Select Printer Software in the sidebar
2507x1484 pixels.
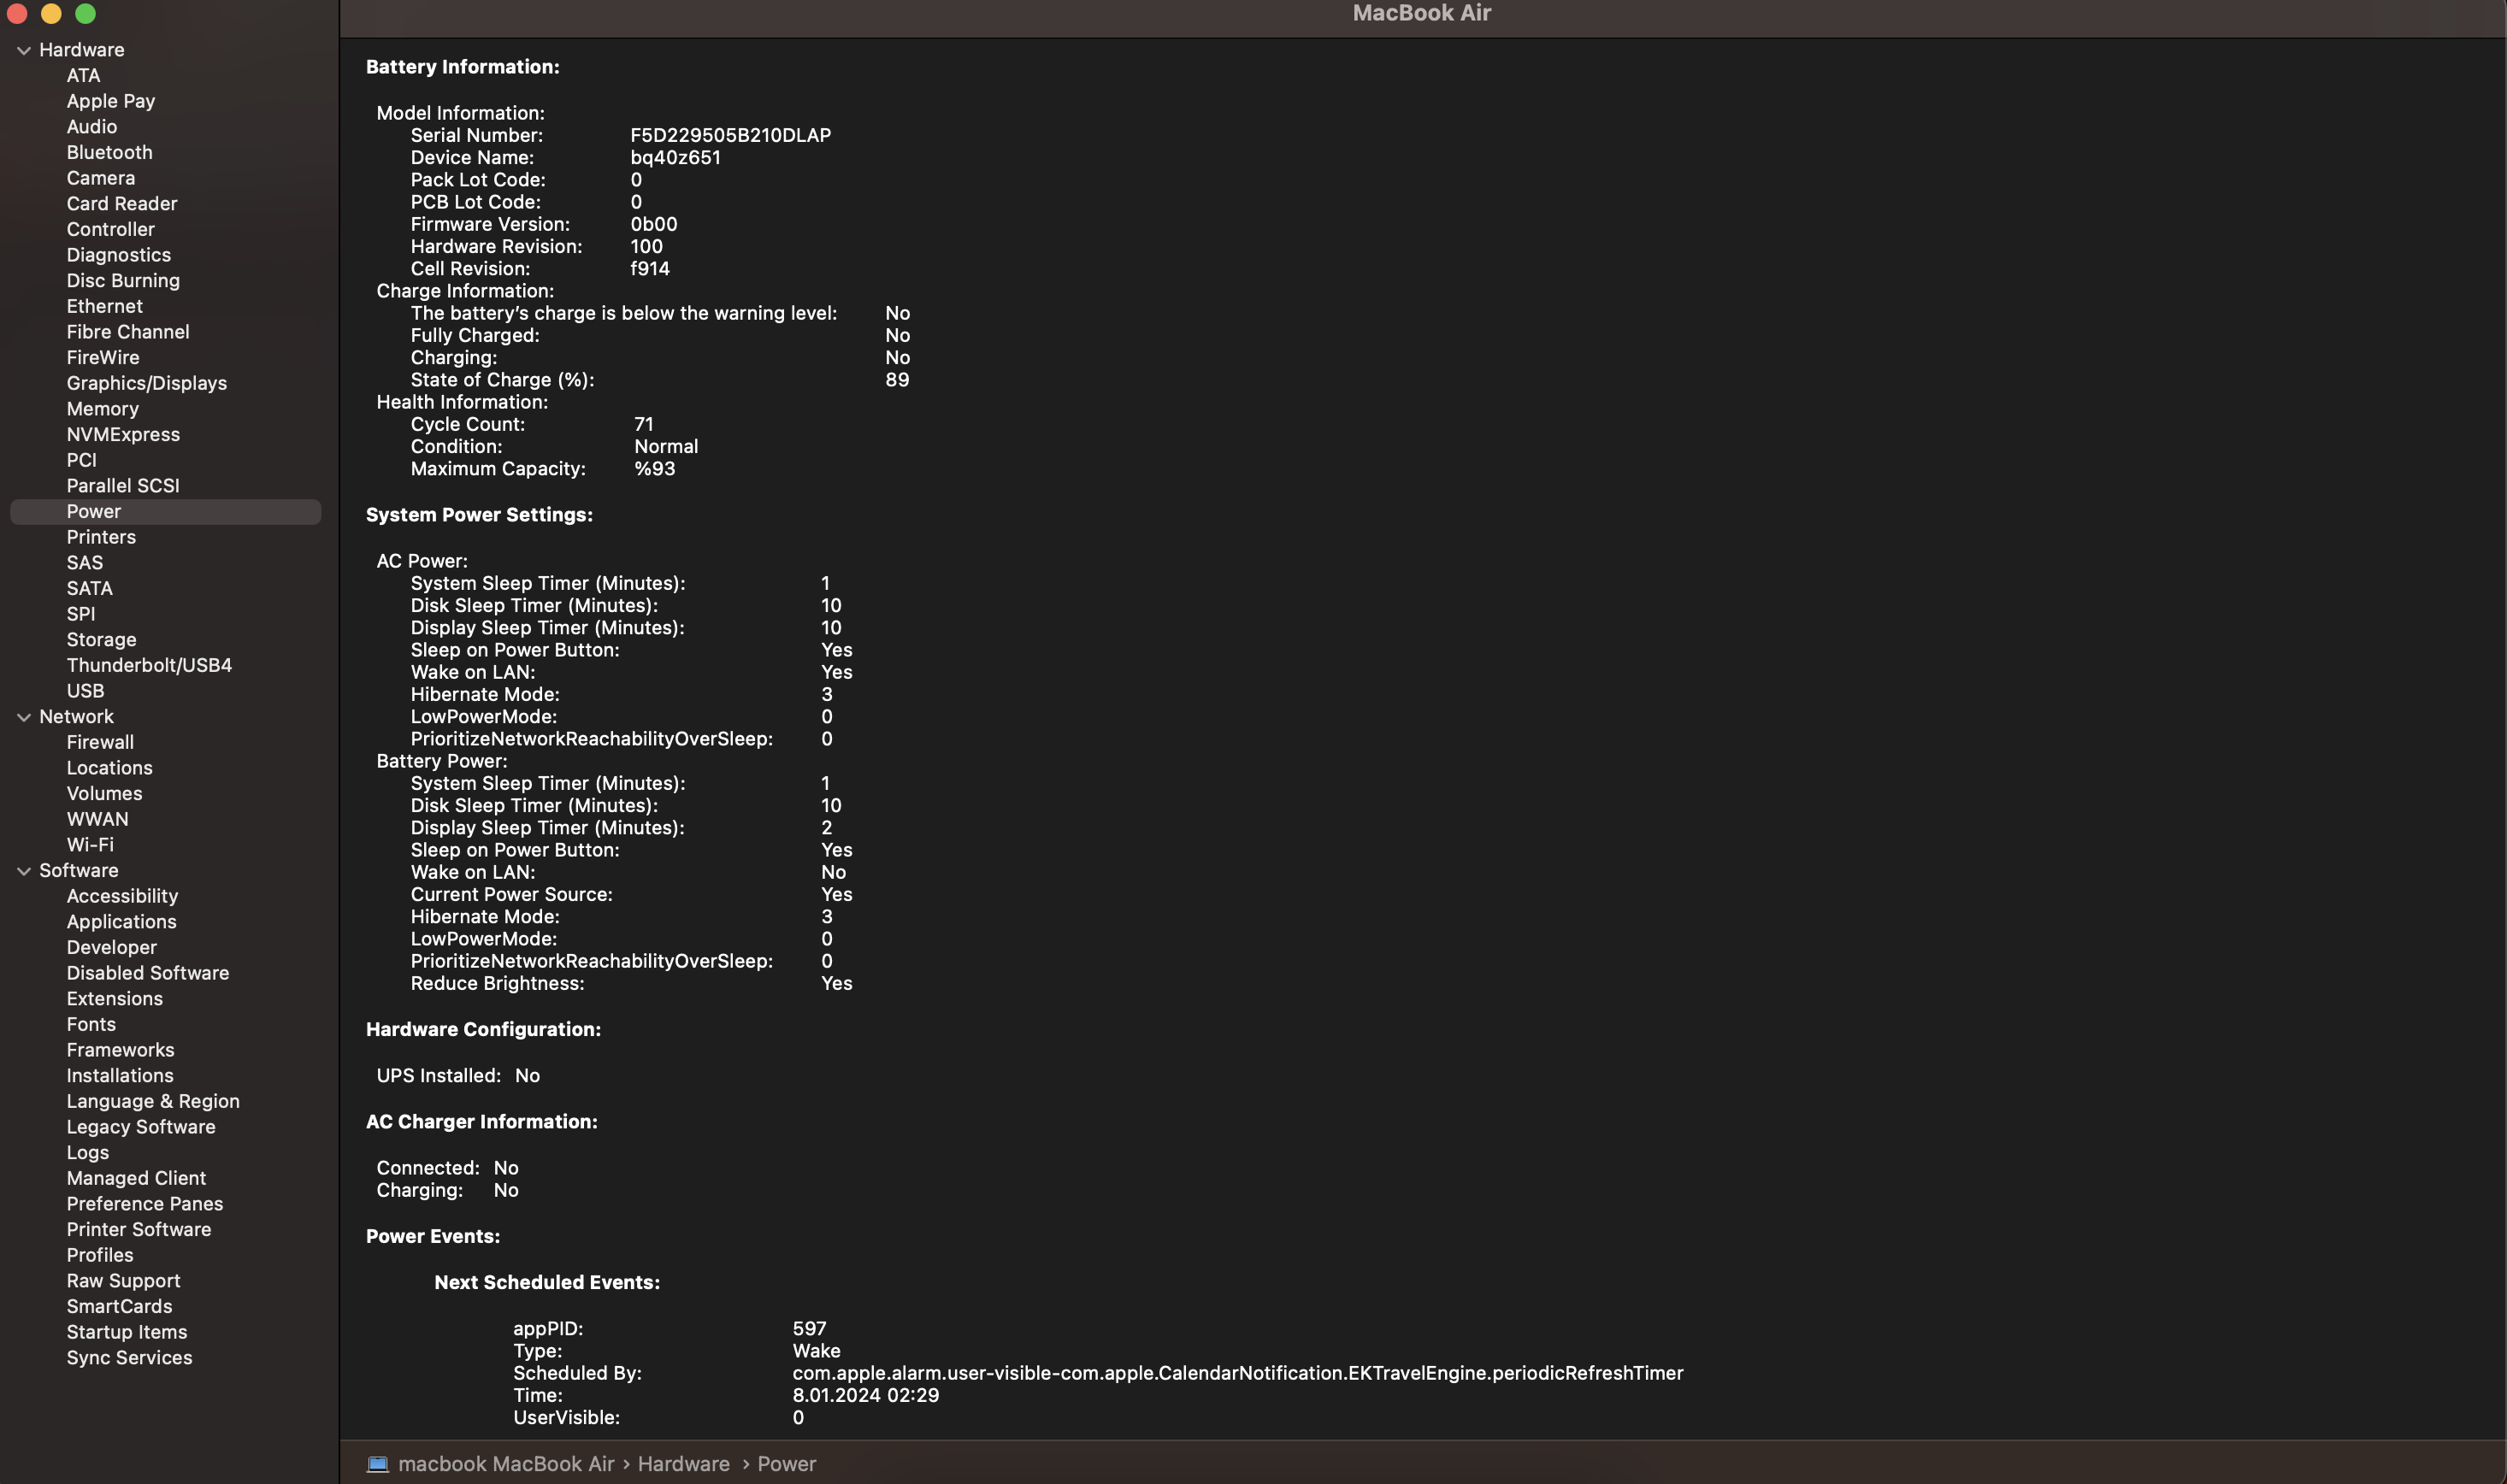(x=139, y=1230)
